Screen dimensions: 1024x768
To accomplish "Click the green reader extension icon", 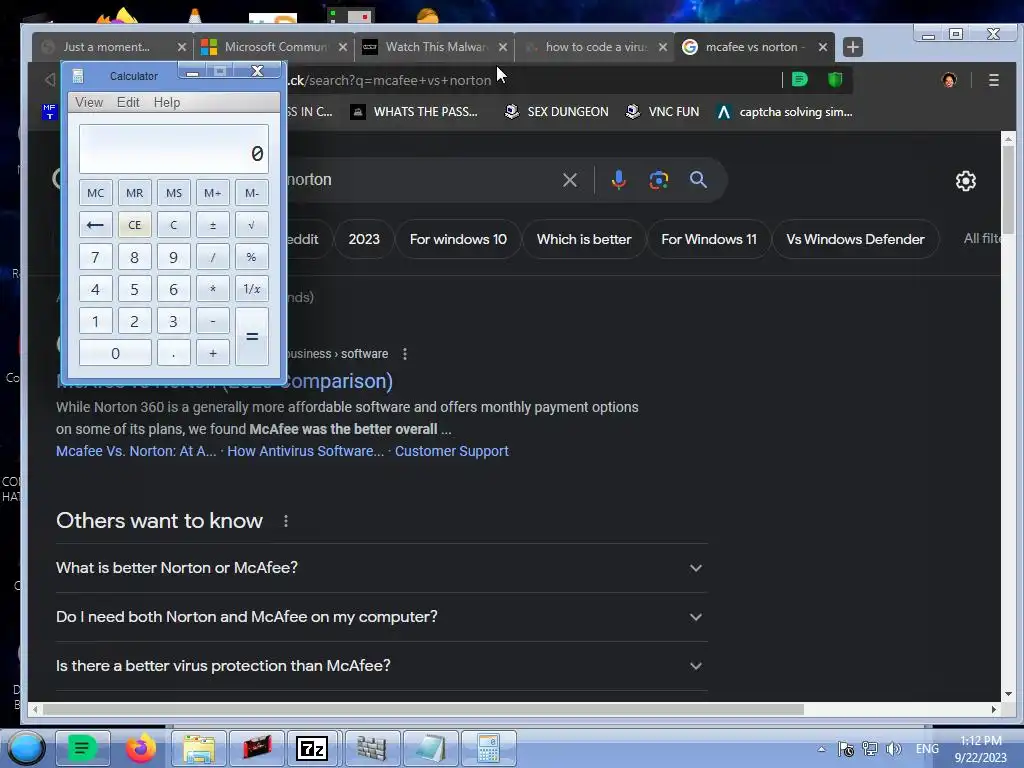I will coord(799,80).
